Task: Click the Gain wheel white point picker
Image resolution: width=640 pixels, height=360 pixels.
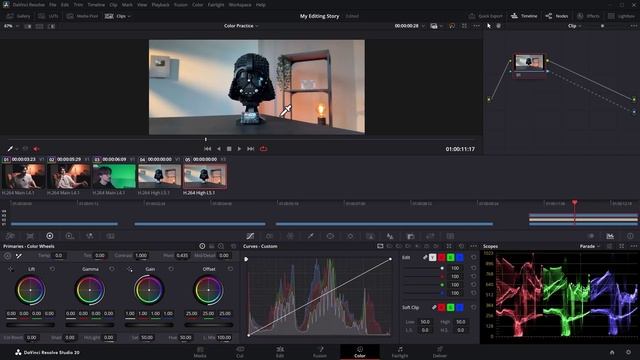Action: tap(129, 269)
